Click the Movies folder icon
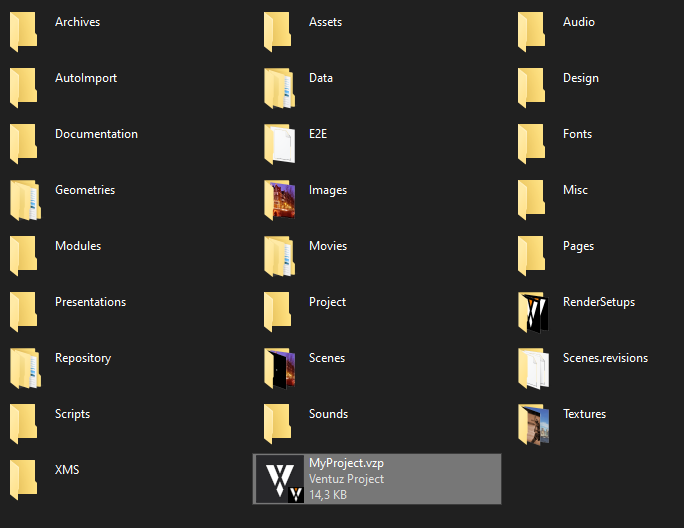Image resolution: width=684 pixels, height=528 pixels. 278,256
